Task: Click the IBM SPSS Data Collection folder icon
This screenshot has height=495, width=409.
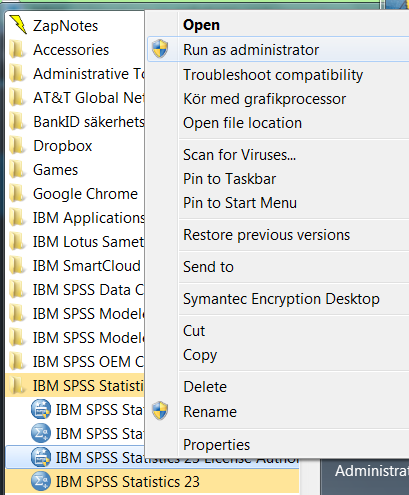Action: click(x=17, y=290)
